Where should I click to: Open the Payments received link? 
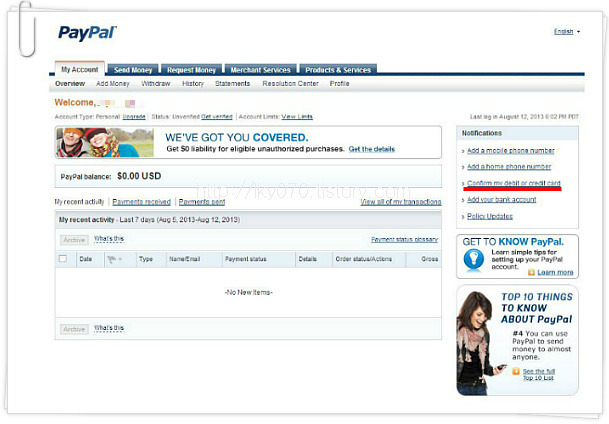point(141,202)
